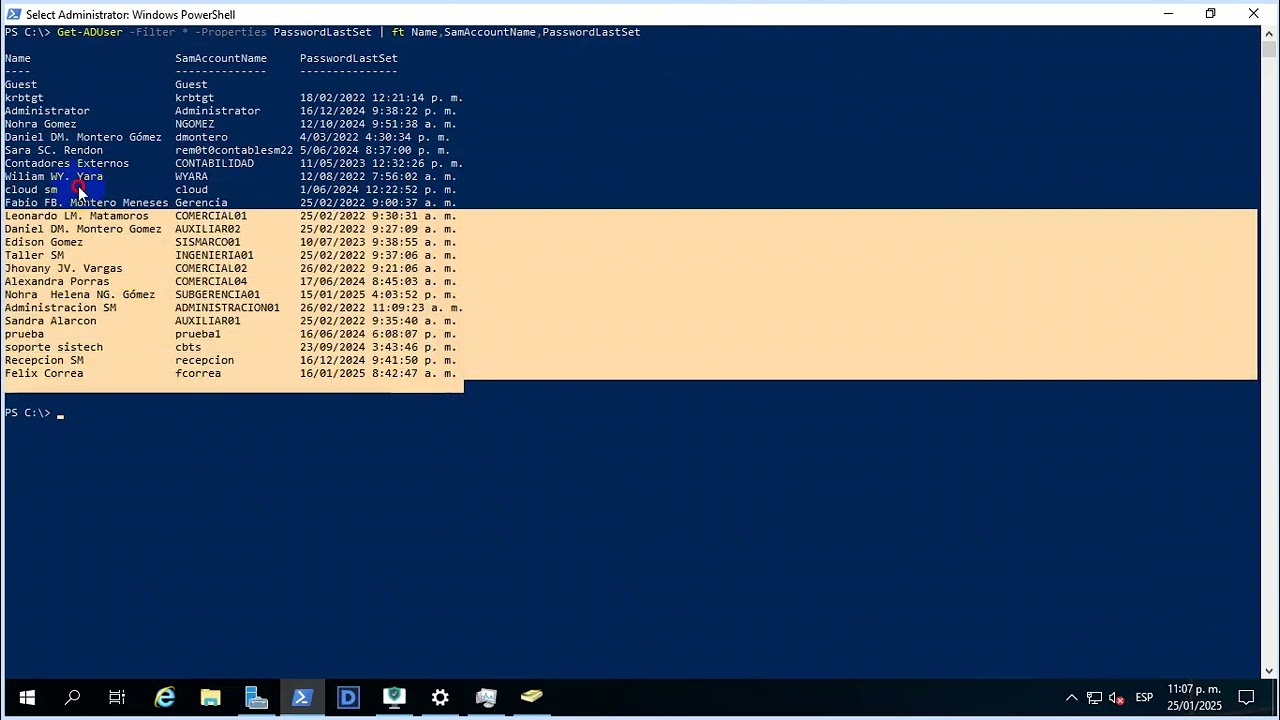Click 'recepcion' account name

tap(204, 360)
